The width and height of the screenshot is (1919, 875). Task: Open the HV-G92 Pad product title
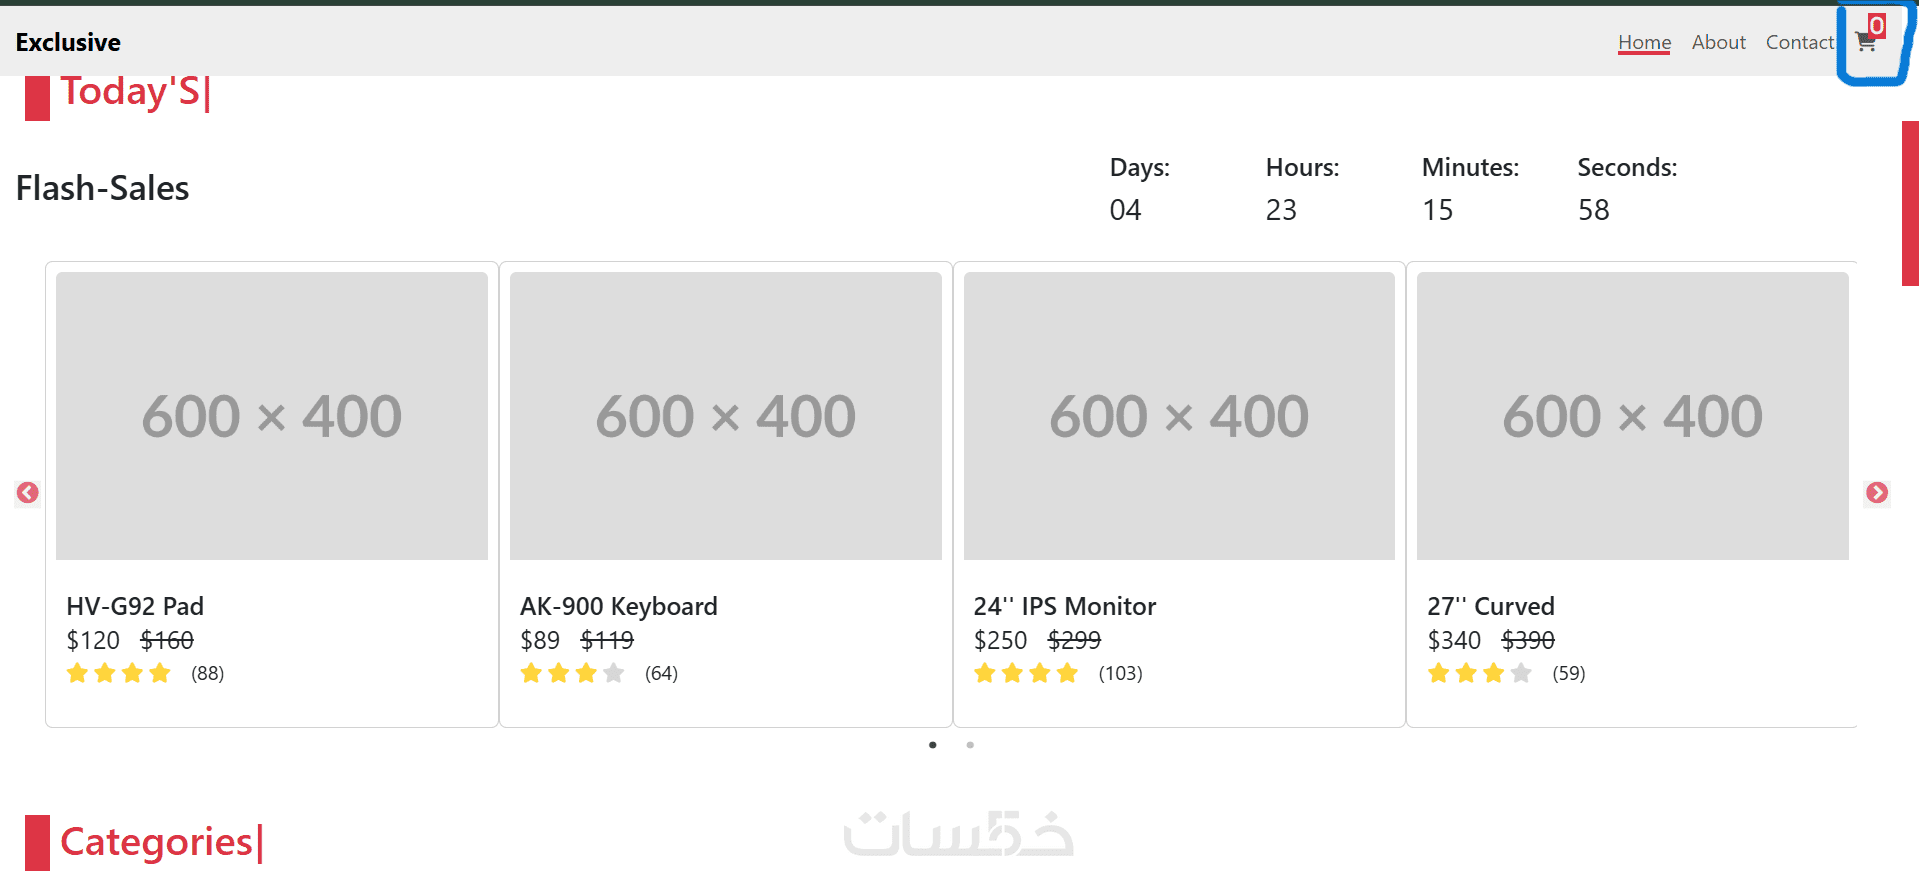[x=135, y=606]
